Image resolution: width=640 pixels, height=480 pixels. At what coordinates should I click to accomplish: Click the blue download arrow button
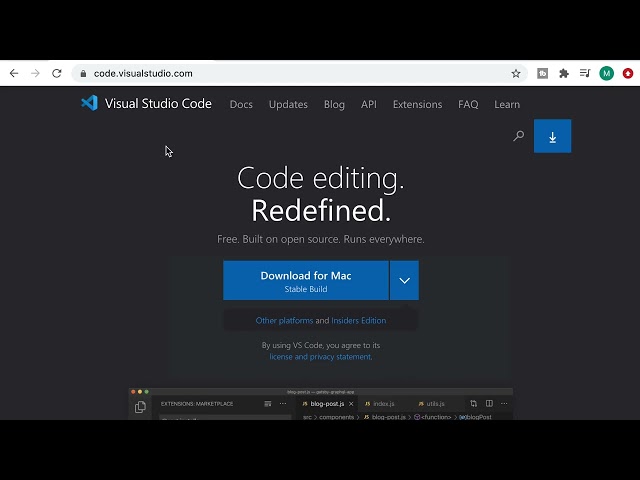(552, 136)
